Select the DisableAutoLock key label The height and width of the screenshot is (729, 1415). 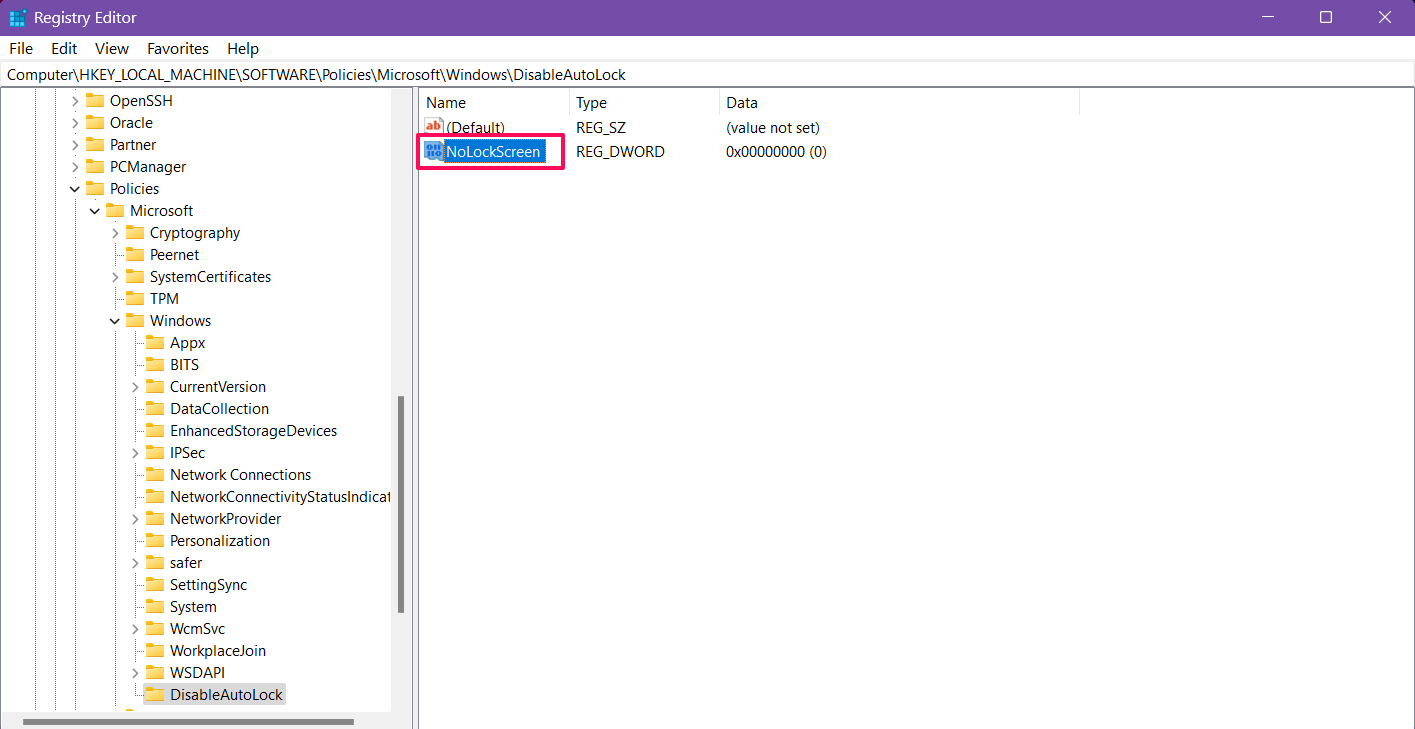point(227,694)
